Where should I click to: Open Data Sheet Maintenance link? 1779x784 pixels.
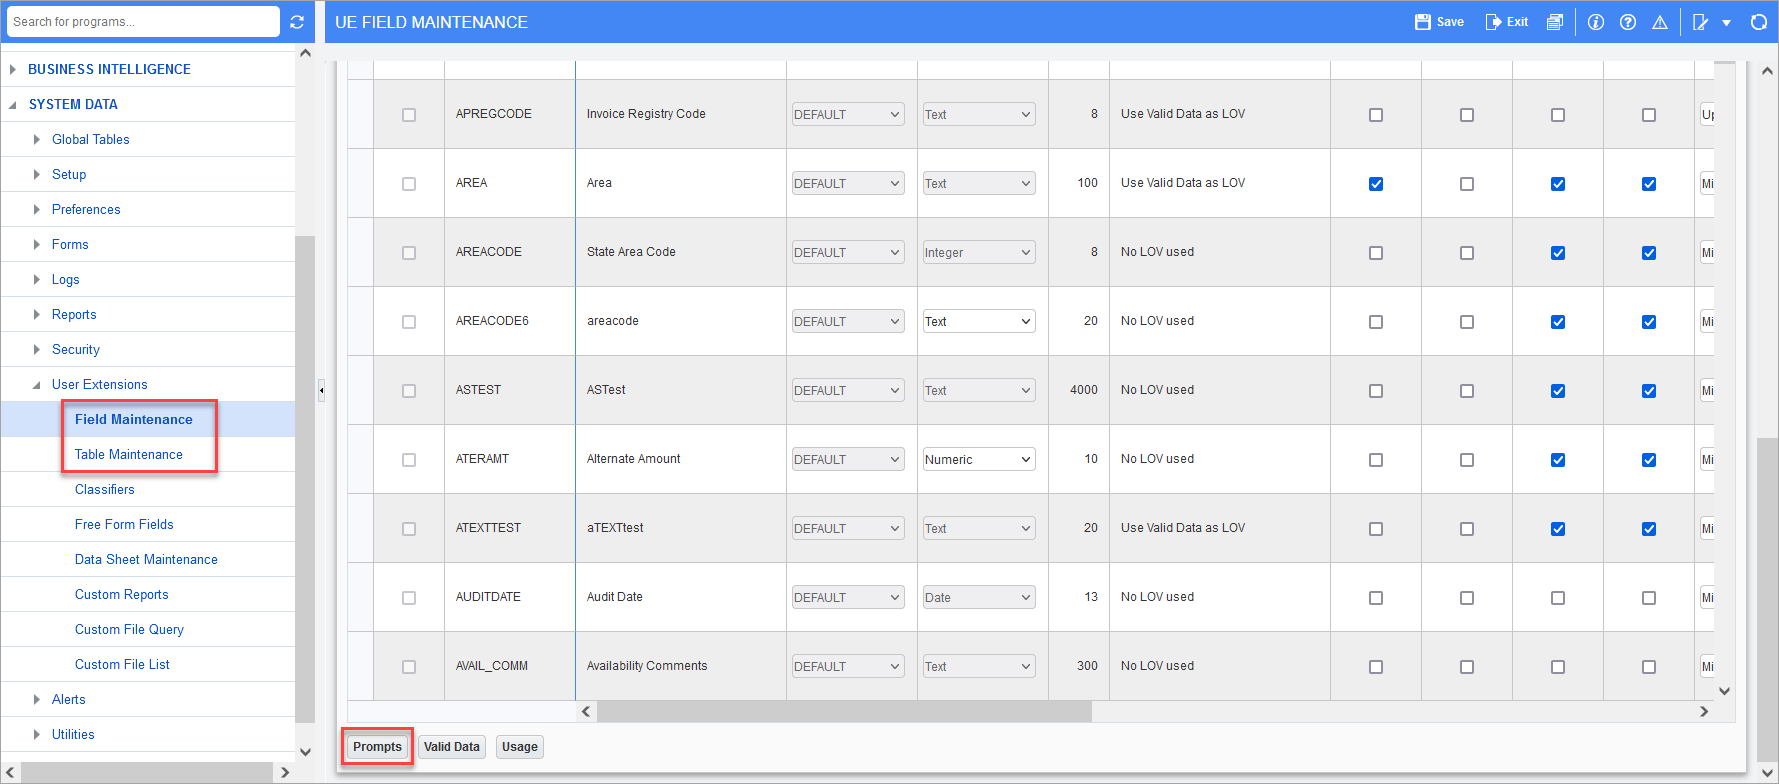(x=146, y=559)
